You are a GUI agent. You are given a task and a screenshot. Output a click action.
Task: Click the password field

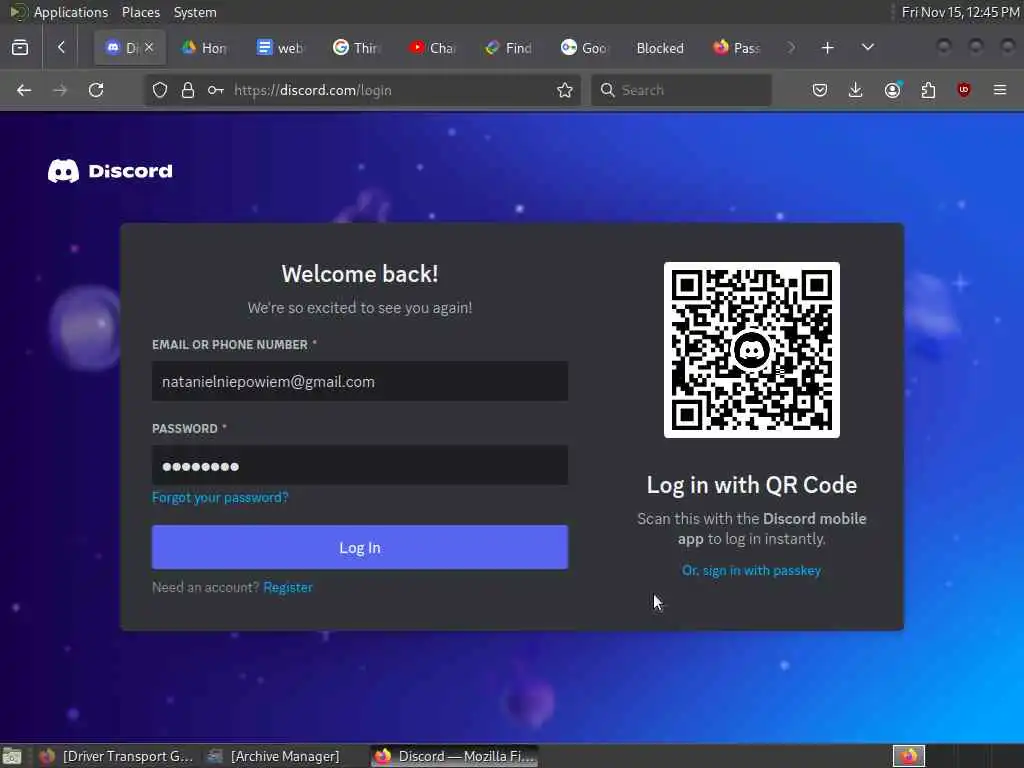(360, 466)
